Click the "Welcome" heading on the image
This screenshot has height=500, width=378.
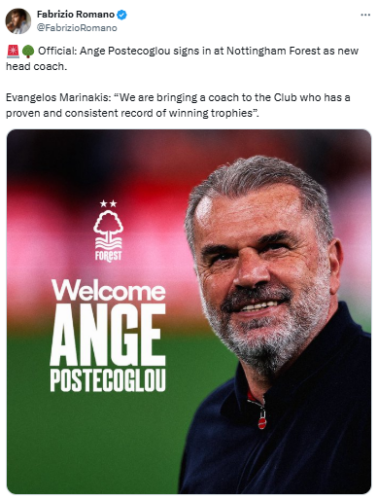pyautogui.click(x=108, y=290)
